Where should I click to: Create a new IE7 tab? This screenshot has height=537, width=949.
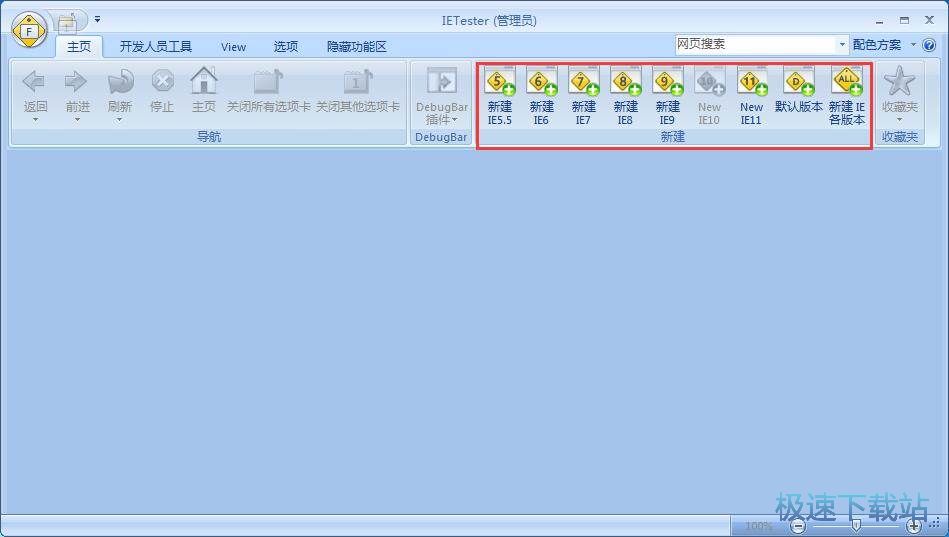583,96
